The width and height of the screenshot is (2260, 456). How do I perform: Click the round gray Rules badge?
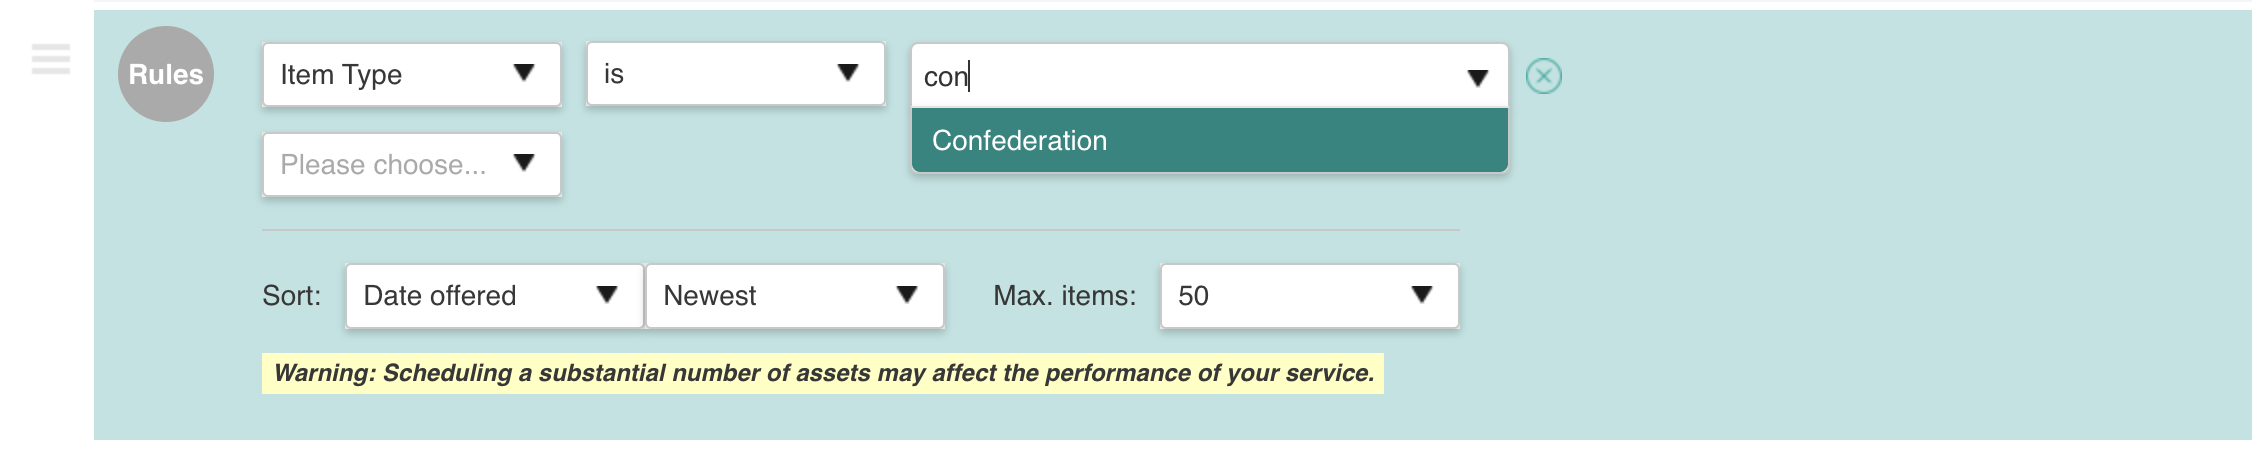click(x=166, y=74)
